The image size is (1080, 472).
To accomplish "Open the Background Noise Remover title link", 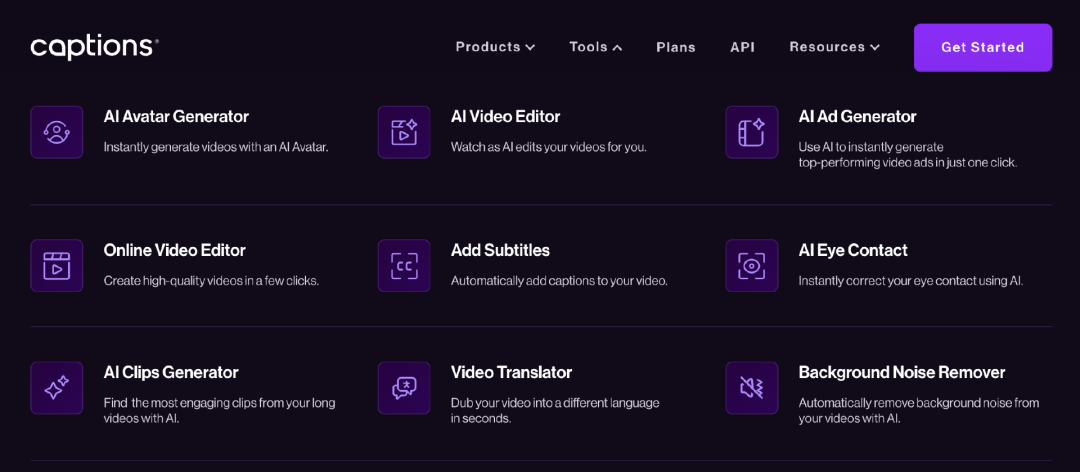I will [x=901, y=373].
